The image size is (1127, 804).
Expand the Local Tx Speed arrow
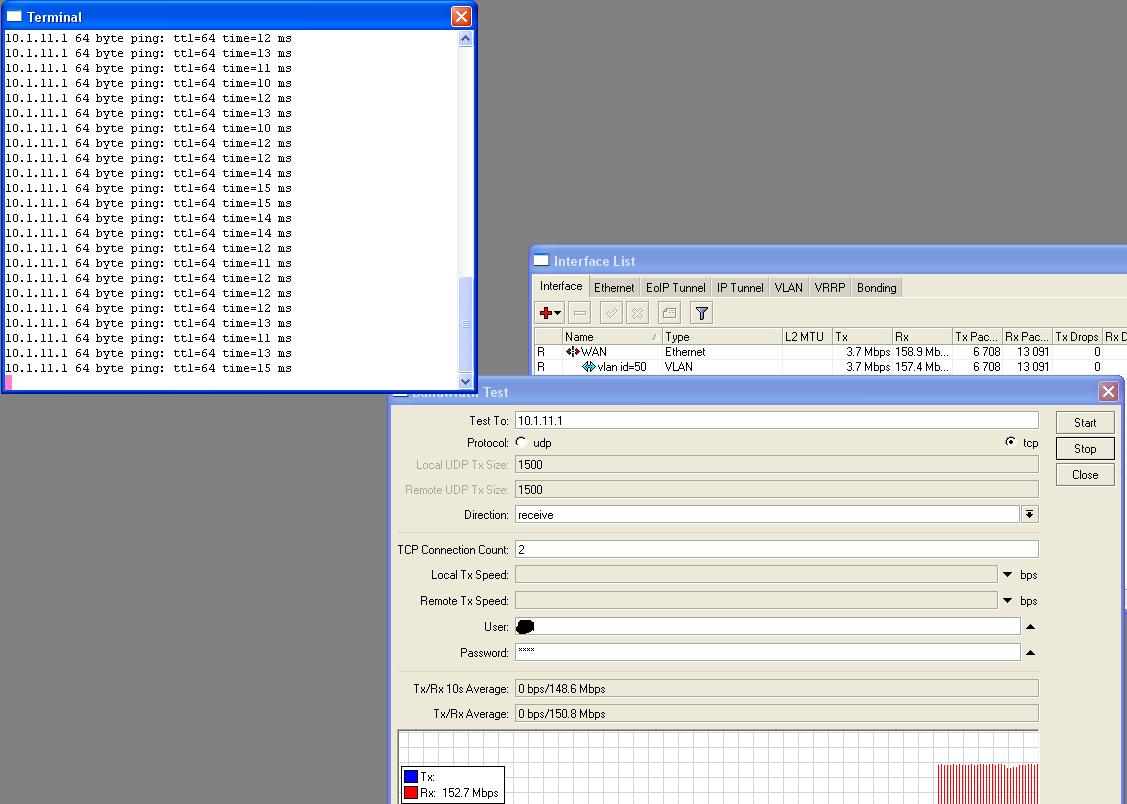pos(1007,575)
